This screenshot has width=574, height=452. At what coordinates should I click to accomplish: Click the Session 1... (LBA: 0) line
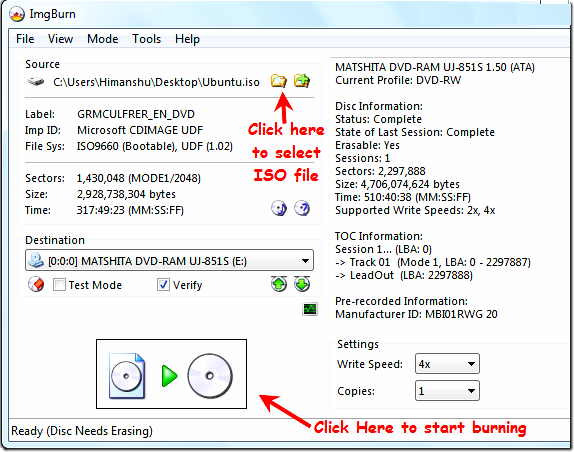click(383, 249)
